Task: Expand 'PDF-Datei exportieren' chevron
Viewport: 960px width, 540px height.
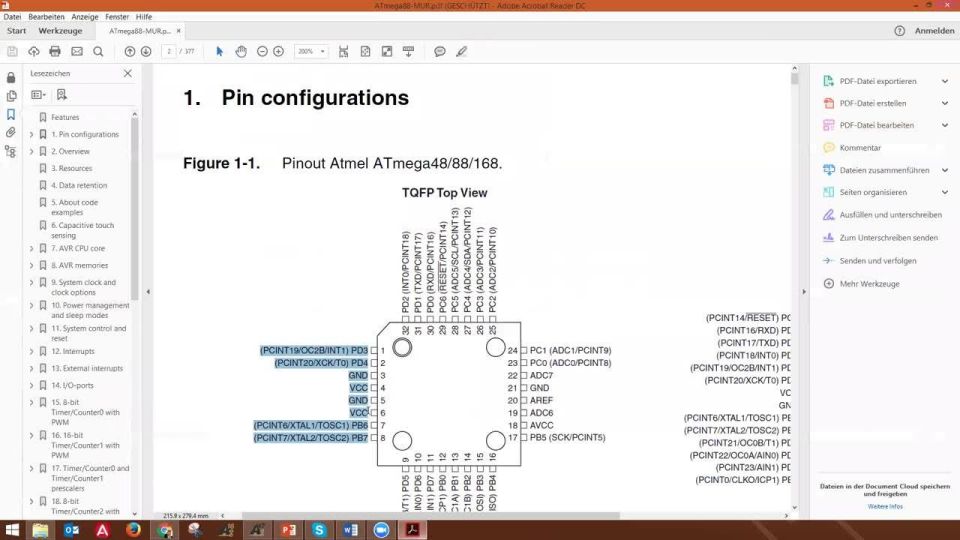Action: 945,81
